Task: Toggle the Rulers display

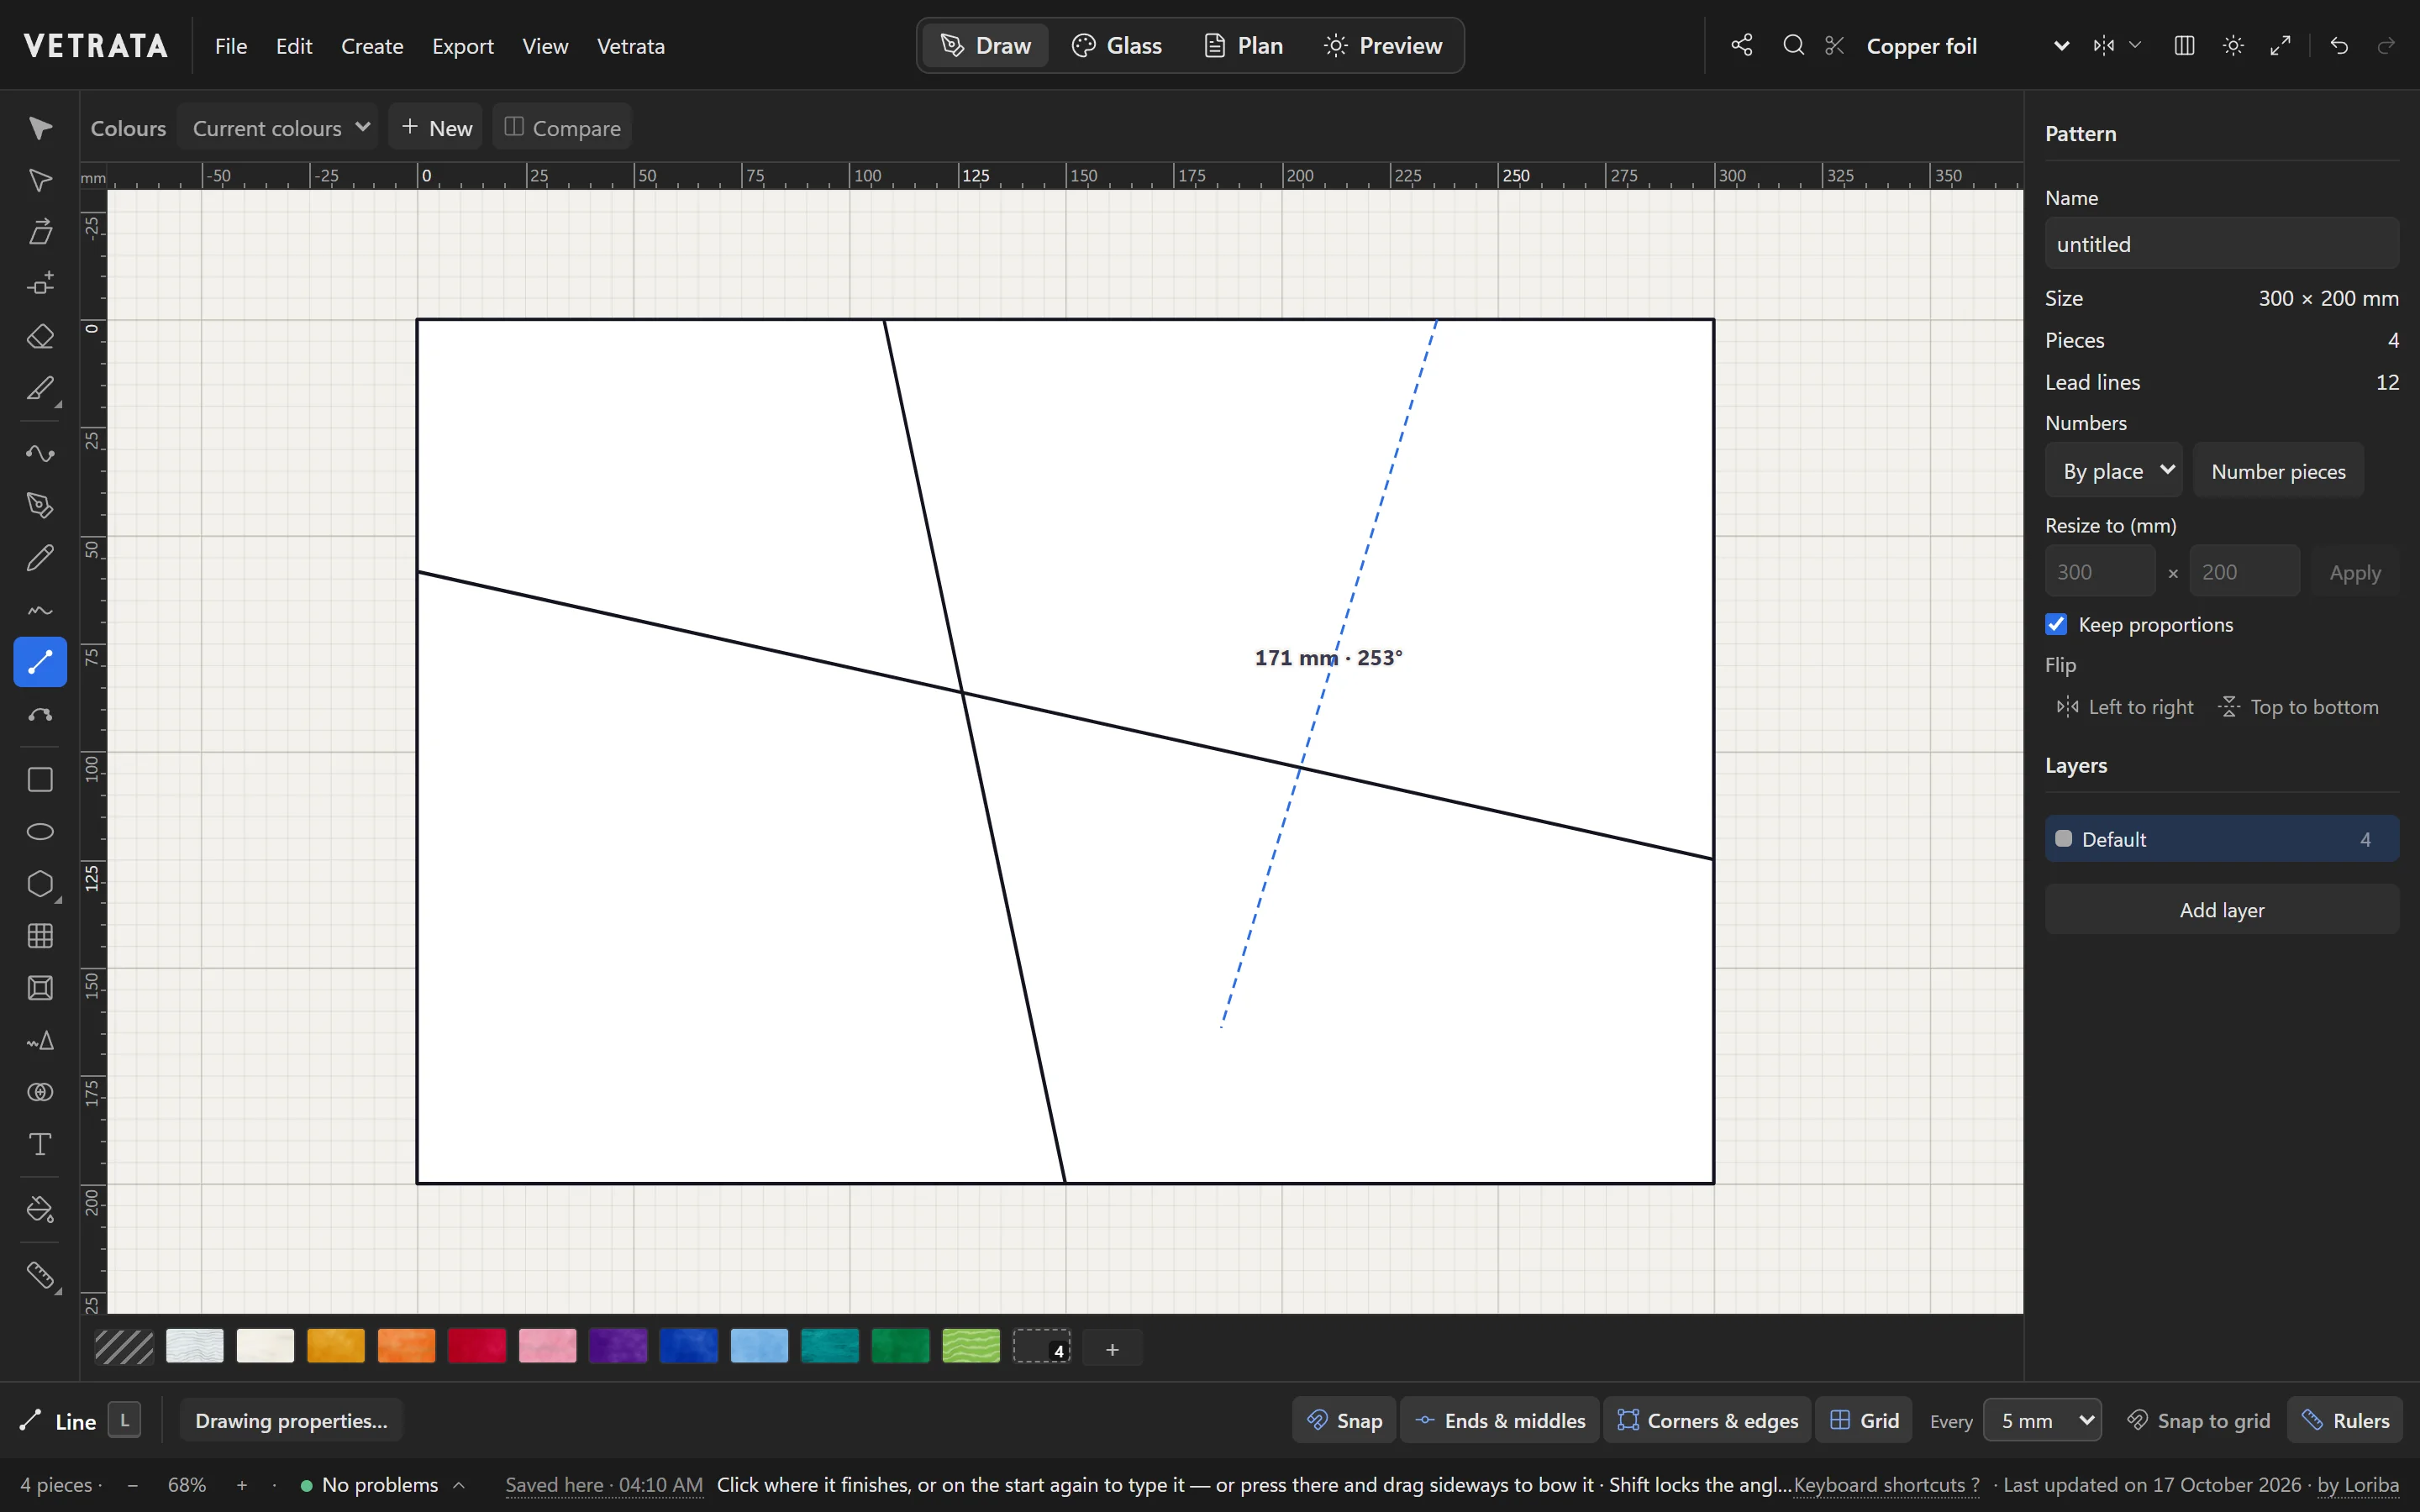Action: pyautogui.click(x=2345, y=1420)
